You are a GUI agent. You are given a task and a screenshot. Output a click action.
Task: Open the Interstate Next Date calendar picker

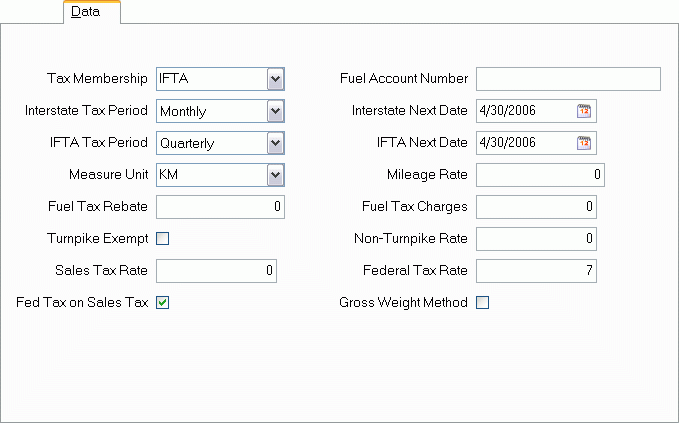point(584,111)
